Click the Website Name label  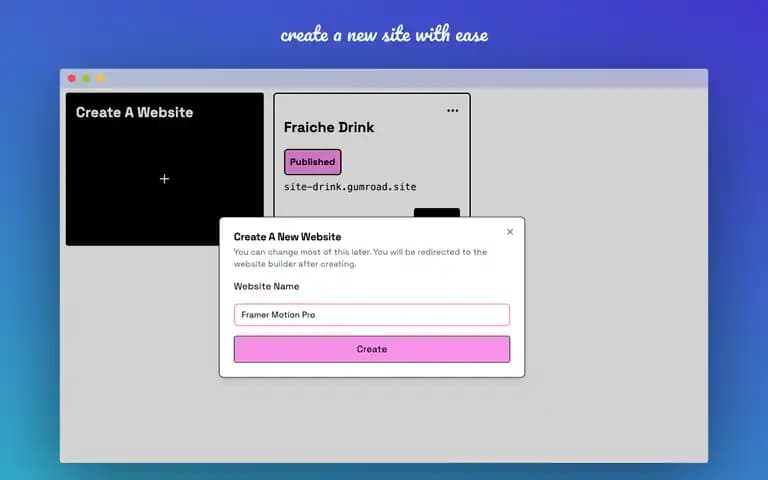coord(266,287)
